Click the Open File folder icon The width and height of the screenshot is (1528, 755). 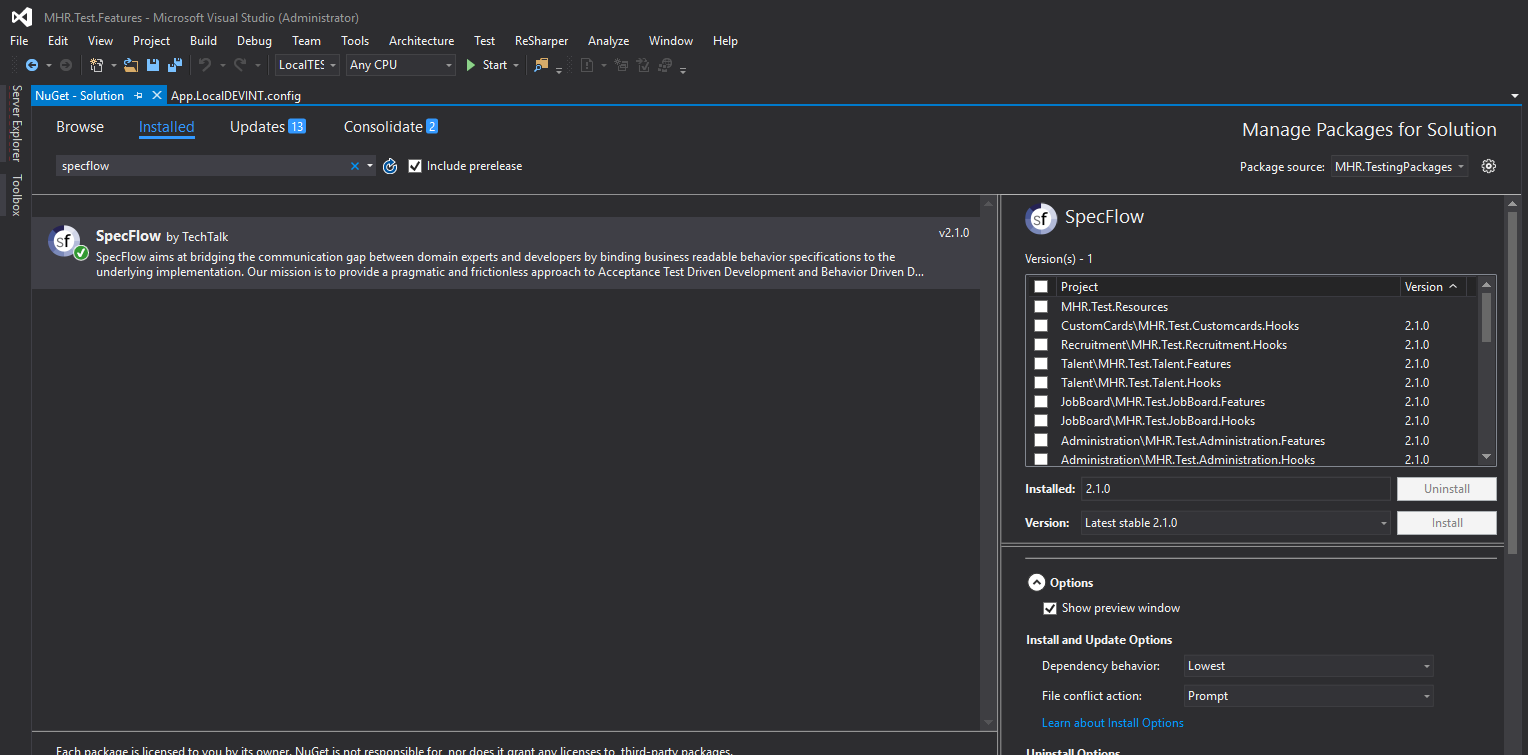[131, 65]
